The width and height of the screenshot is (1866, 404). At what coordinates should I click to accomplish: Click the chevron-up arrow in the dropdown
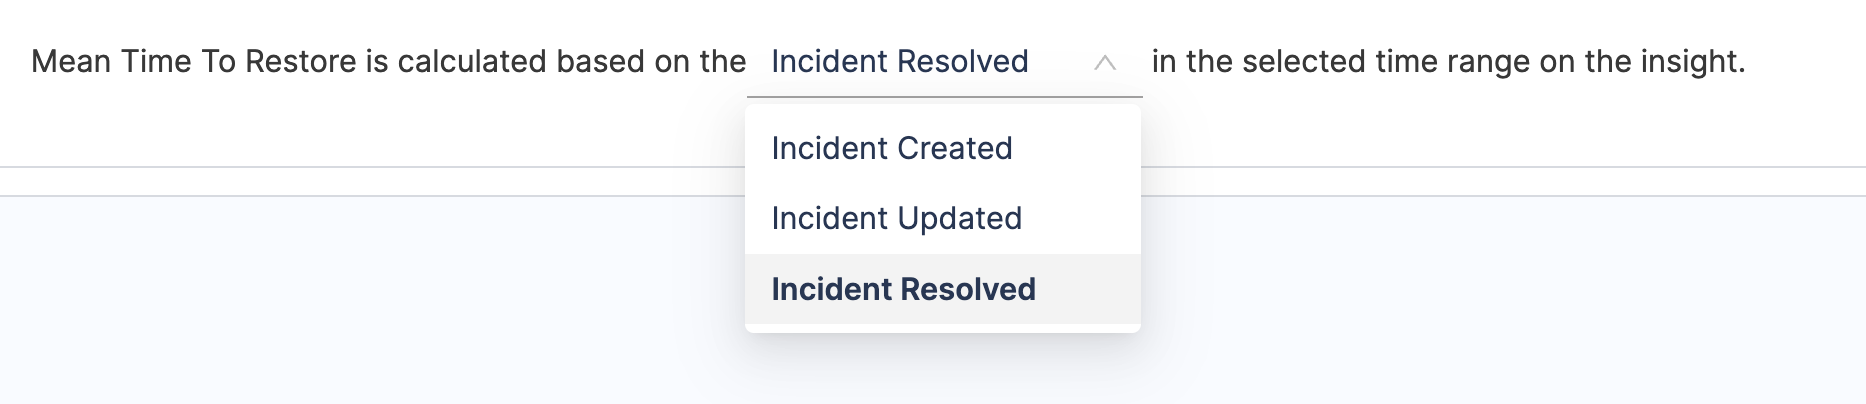click(x=1104, y=63)
